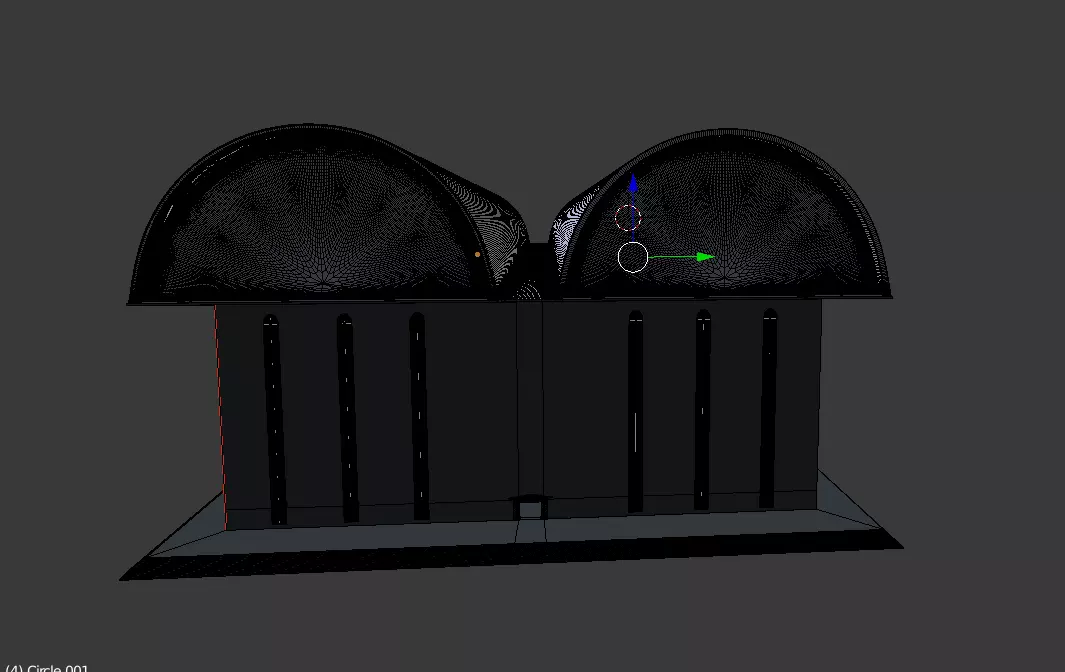Screen dimensions: 1065x672
Task: Click the white circle at gizmo center
Action: (632, 258)
